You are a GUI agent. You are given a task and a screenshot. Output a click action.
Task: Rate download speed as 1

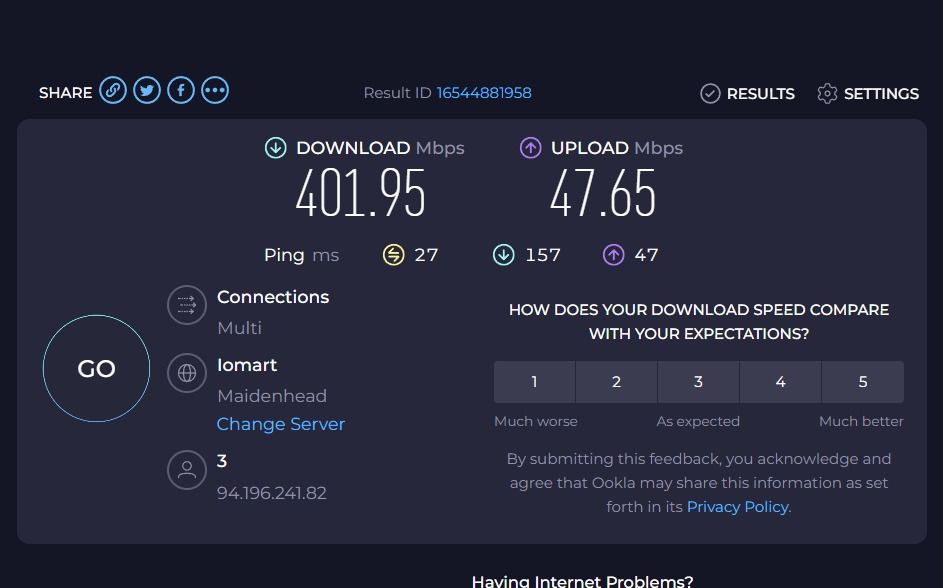pos(534,382)
